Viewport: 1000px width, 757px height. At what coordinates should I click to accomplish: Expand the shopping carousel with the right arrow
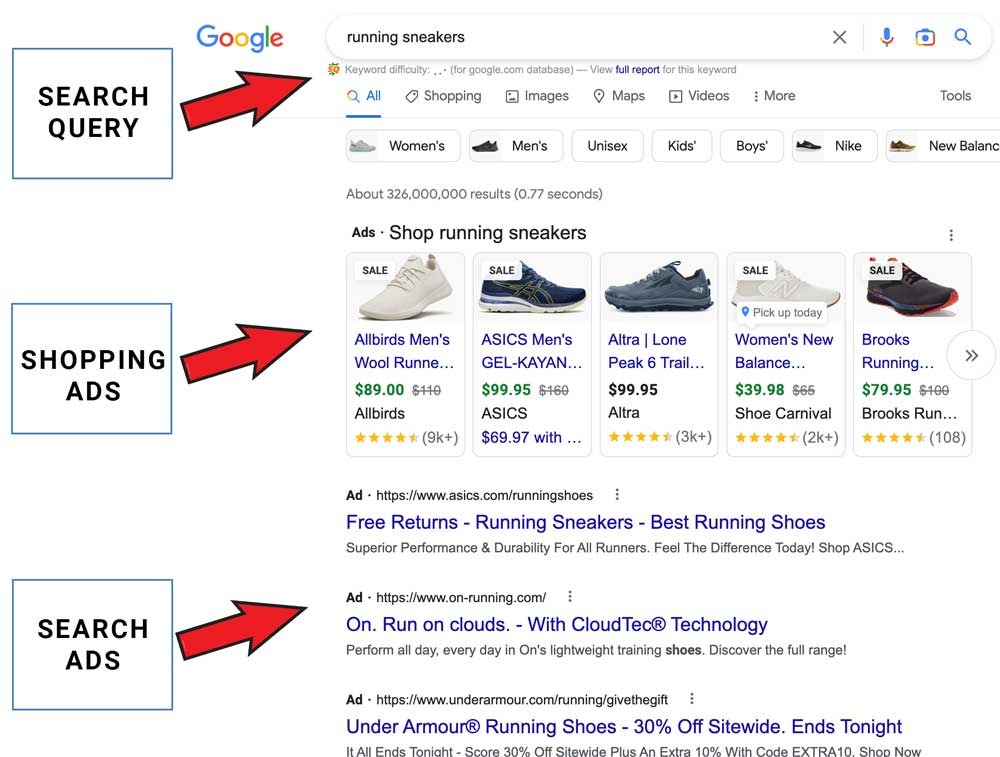[x=971, y=355]
